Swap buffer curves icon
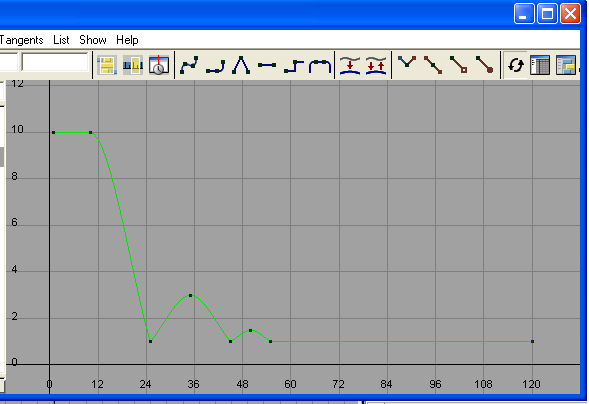The image size is (589, 404). [x=376, y=65]
